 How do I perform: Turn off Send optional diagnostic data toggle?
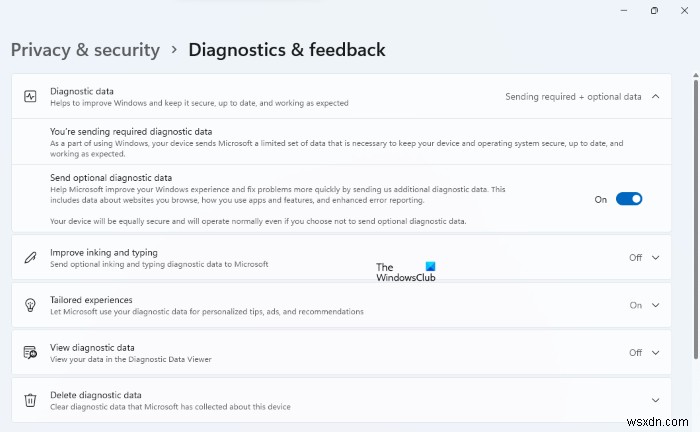(x=629, y=199)
